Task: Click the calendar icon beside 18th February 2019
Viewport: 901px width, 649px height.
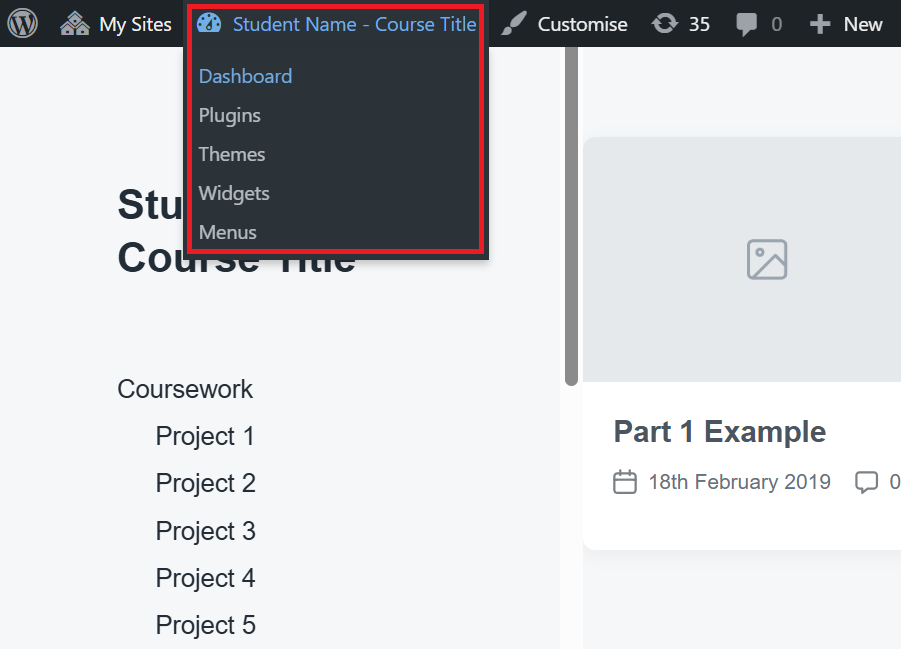Action: coord(625,482)
